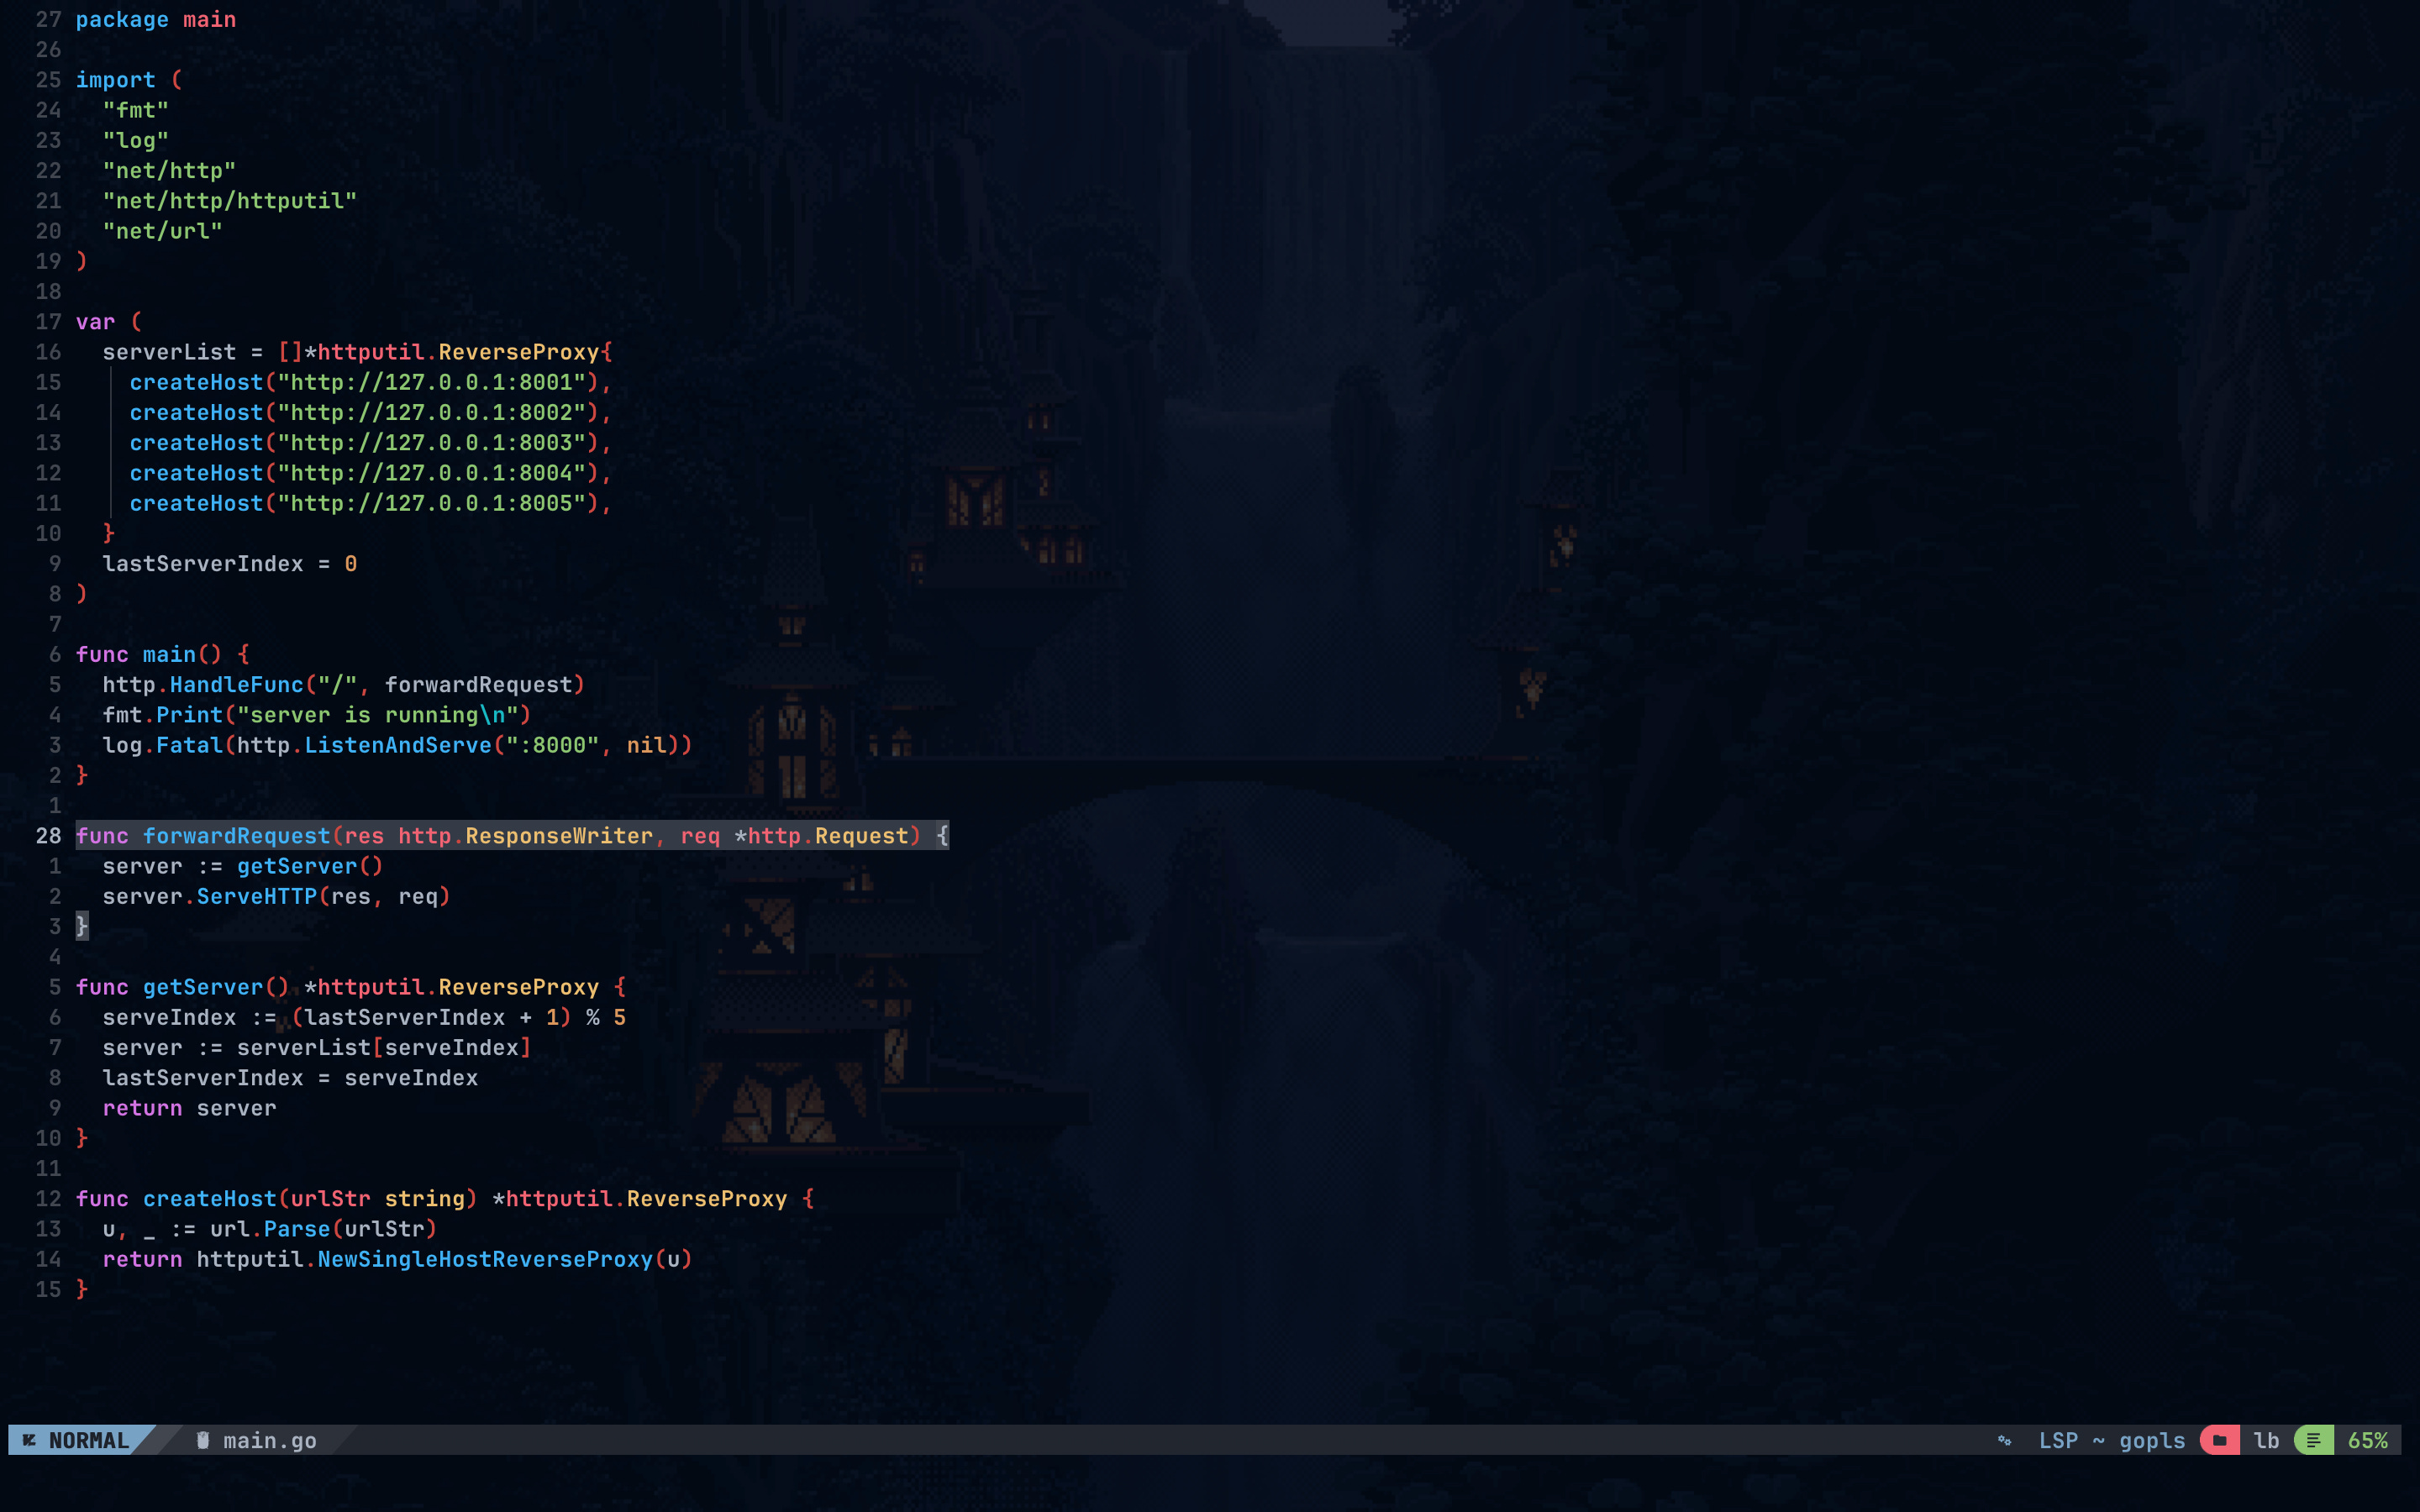The height and width of the screenshot is (1512, 2420).
Task: Click the "net/http/httputil" import string
Action: (229, 201)
